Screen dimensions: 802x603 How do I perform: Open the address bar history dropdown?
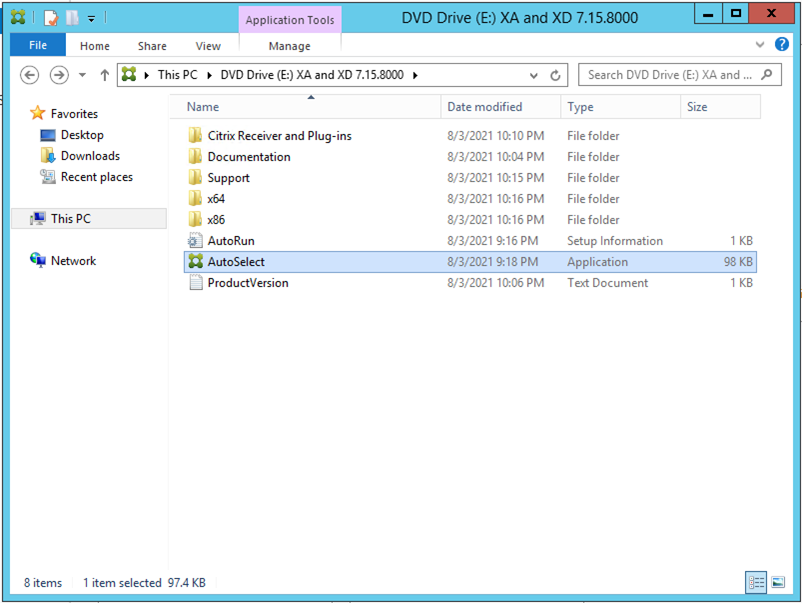click(533, 76)
